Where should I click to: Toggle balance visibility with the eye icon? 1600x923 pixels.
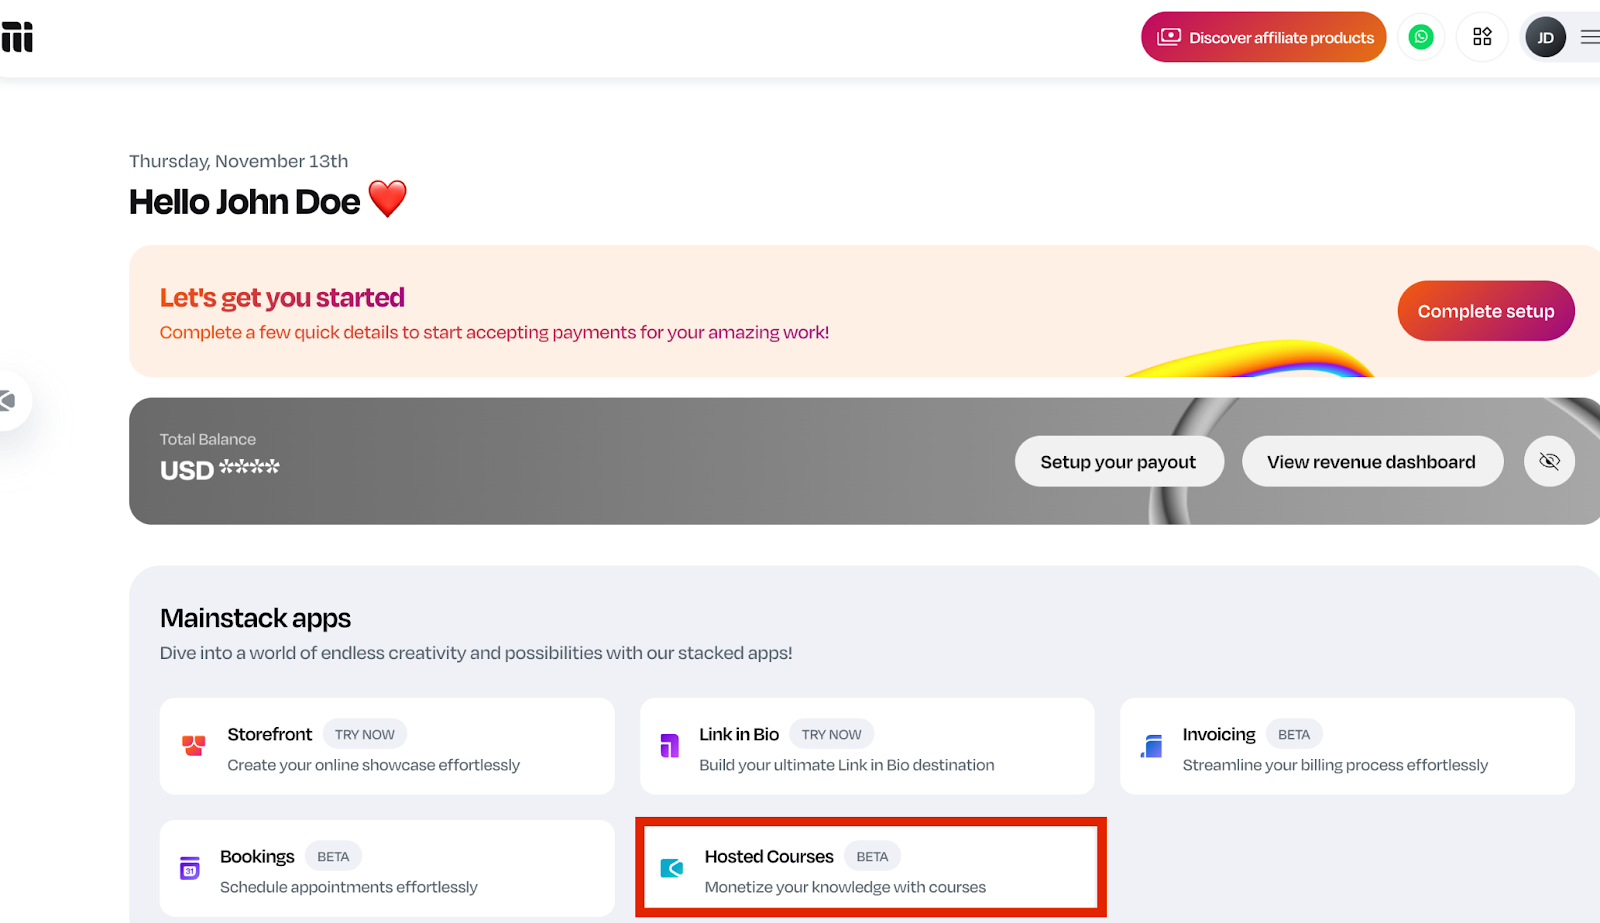point(1549,461)
